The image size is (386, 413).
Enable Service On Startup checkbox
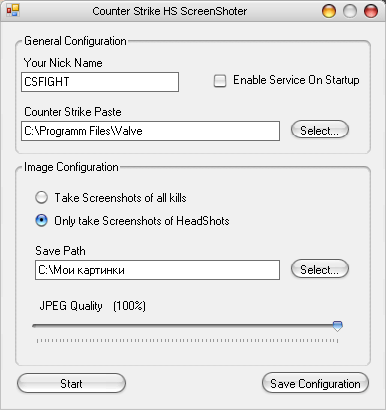coord(220,81)
